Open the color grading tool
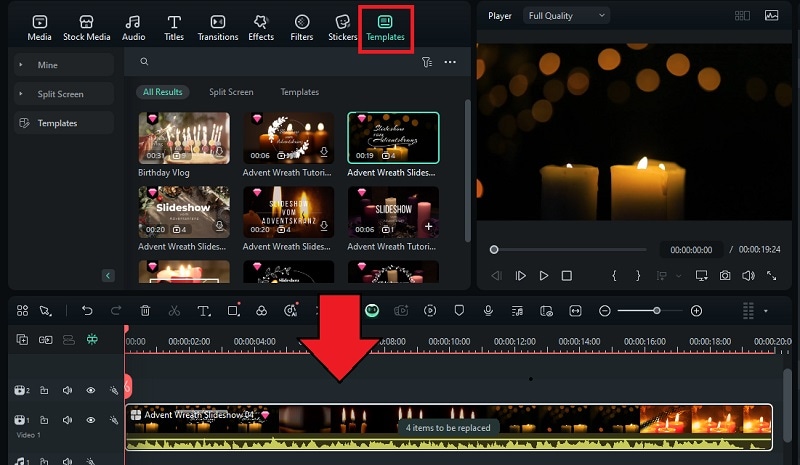This screenshot has height=465, width=800. pos(261,311)
